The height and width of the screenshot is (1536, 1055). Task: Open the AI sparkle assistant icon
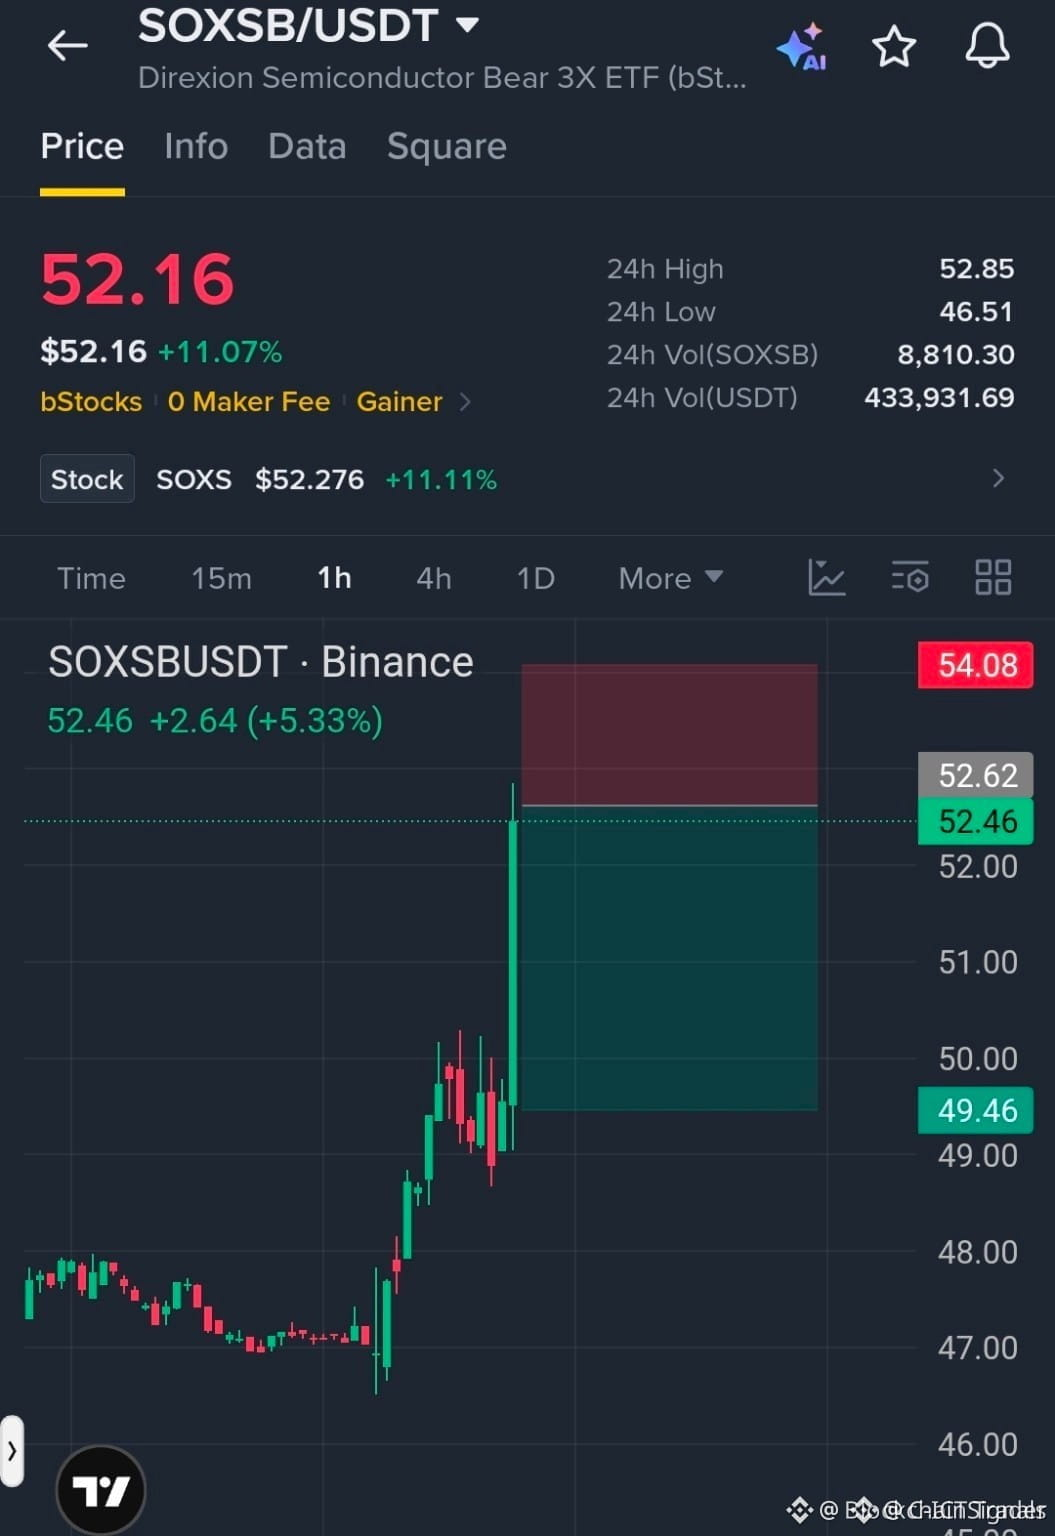pos(801,46)
